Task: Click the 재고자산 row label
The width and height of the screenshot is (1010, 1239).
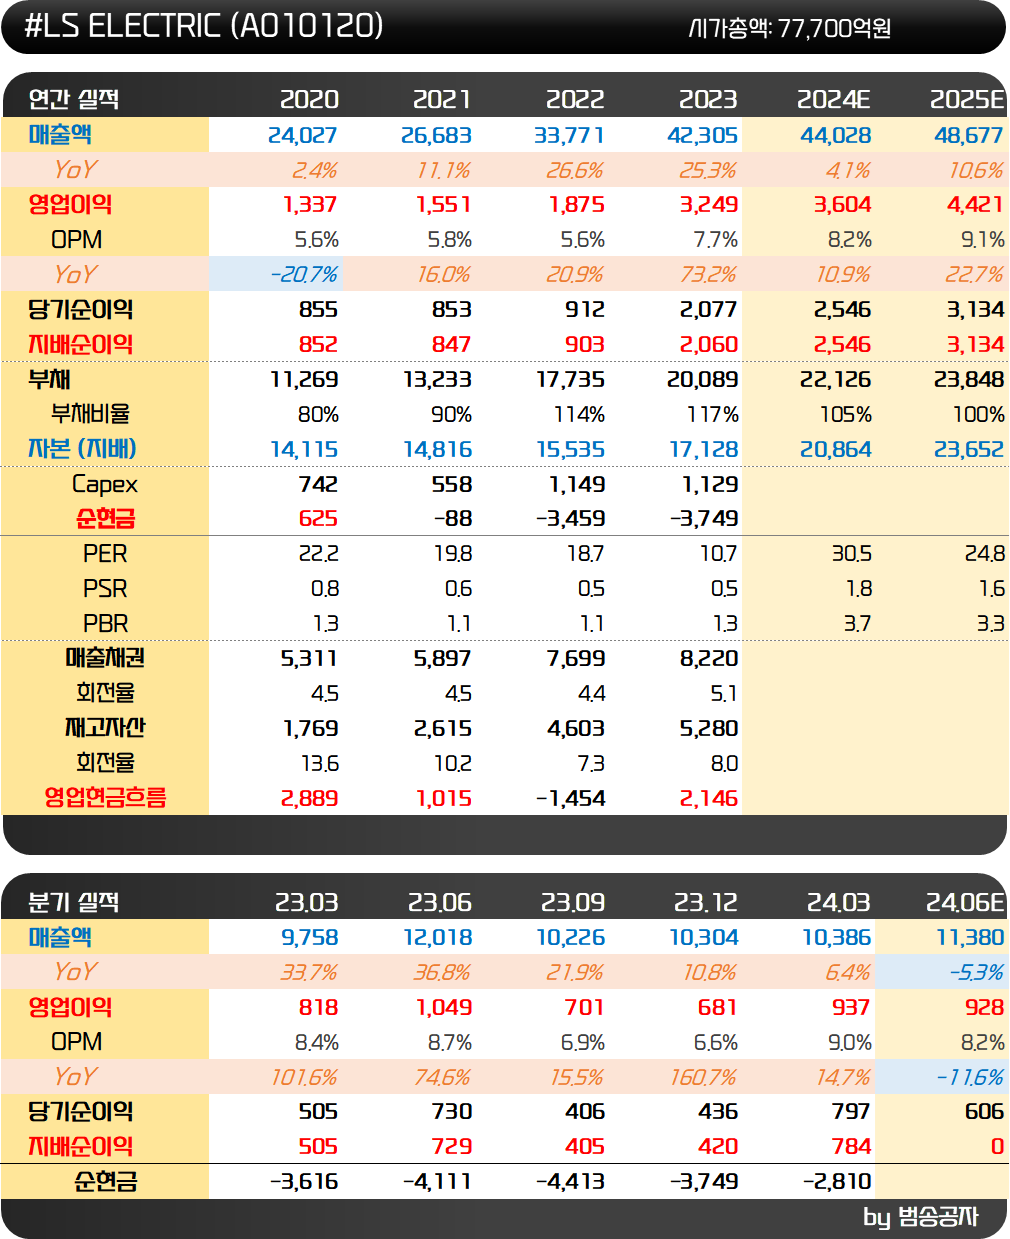Action: pyautogui.click(x=105, y=728)
